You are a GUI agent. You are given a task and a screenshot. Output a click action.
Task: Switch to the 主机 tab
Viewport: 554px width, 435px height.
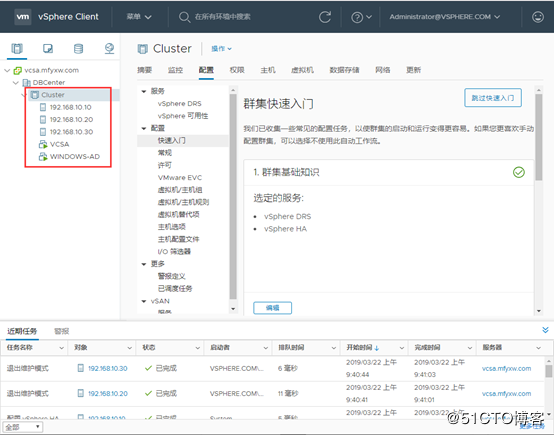click(268, 70)
